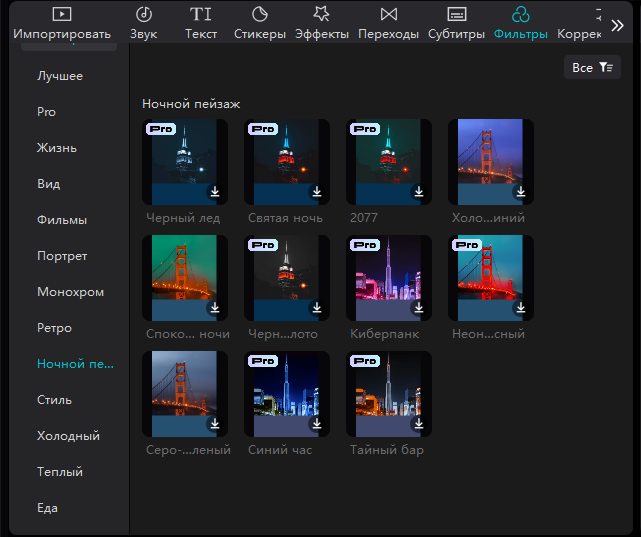
Task: Open the Стикеры stickers tab
Action: [260, 23]
